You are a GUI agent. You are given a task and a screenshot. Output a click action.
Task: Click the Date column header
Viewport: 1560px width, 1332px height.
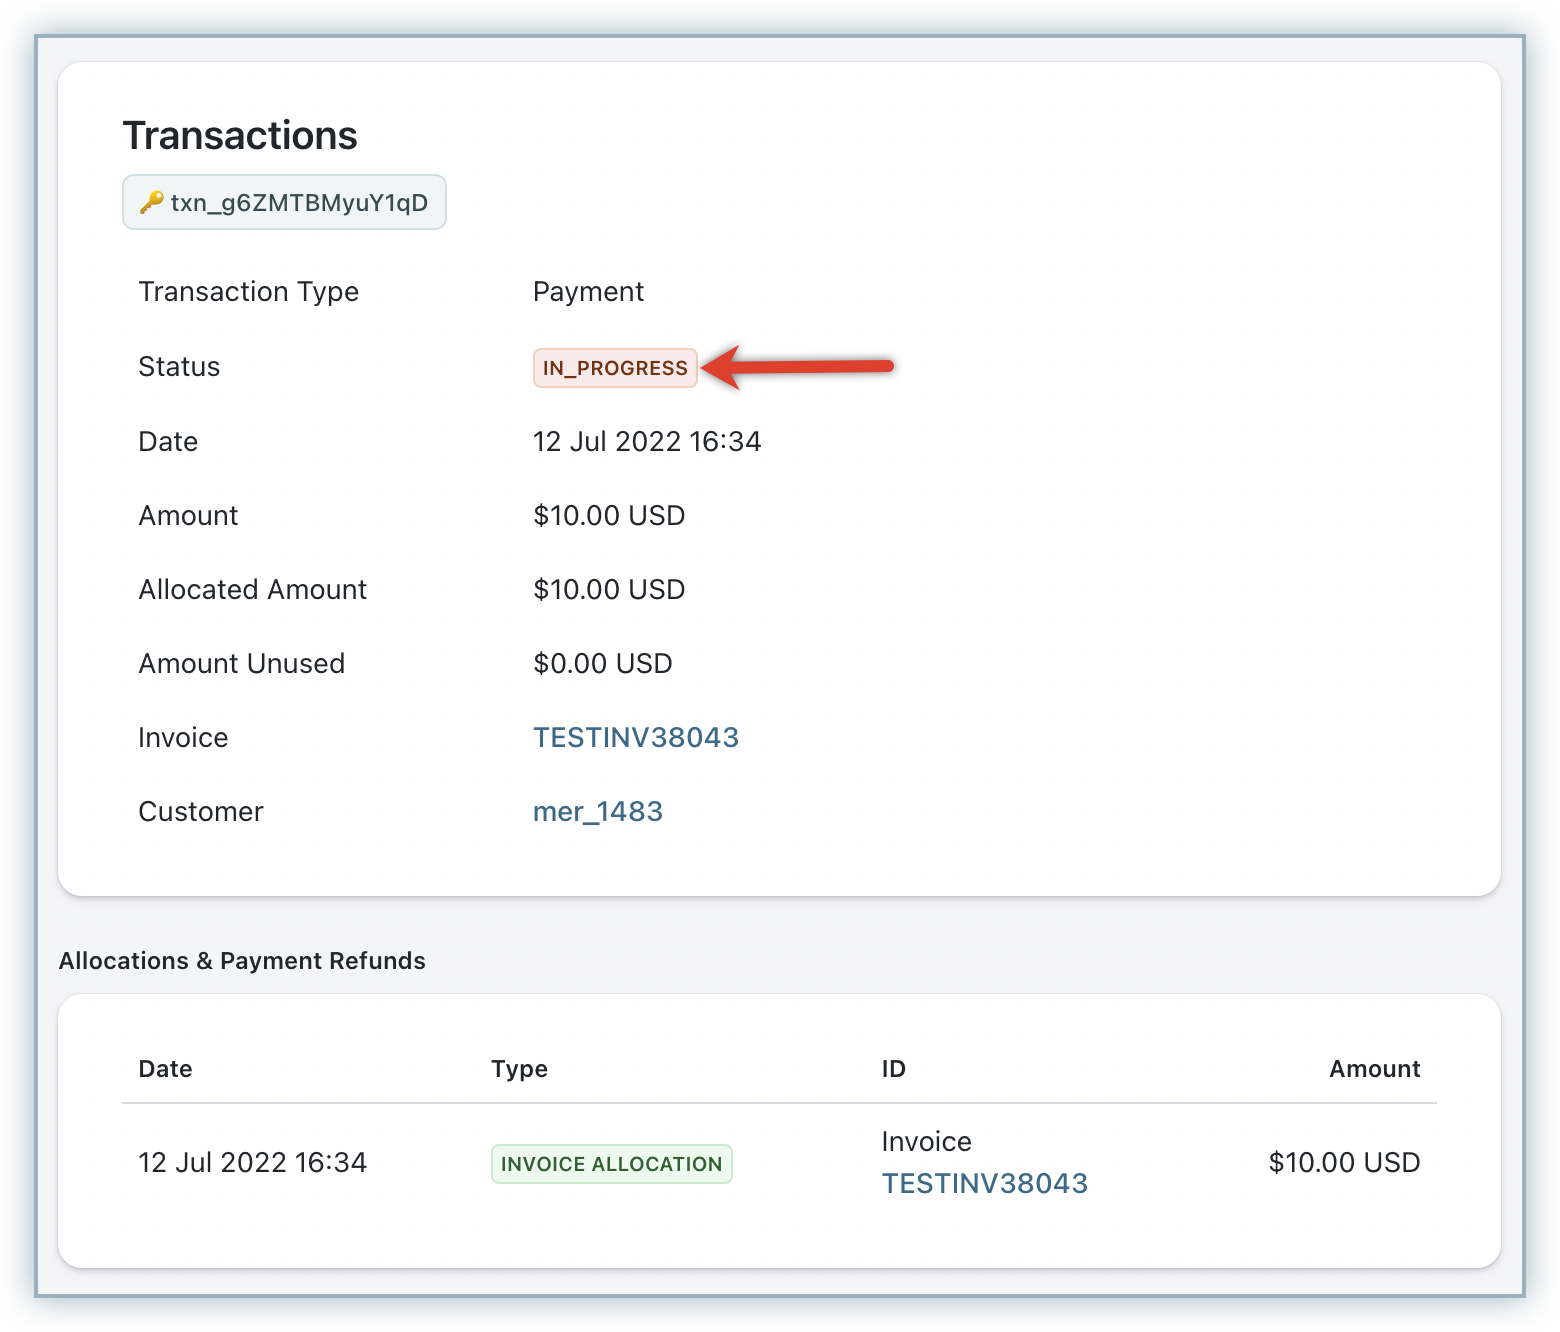(x=165, y=1069)
